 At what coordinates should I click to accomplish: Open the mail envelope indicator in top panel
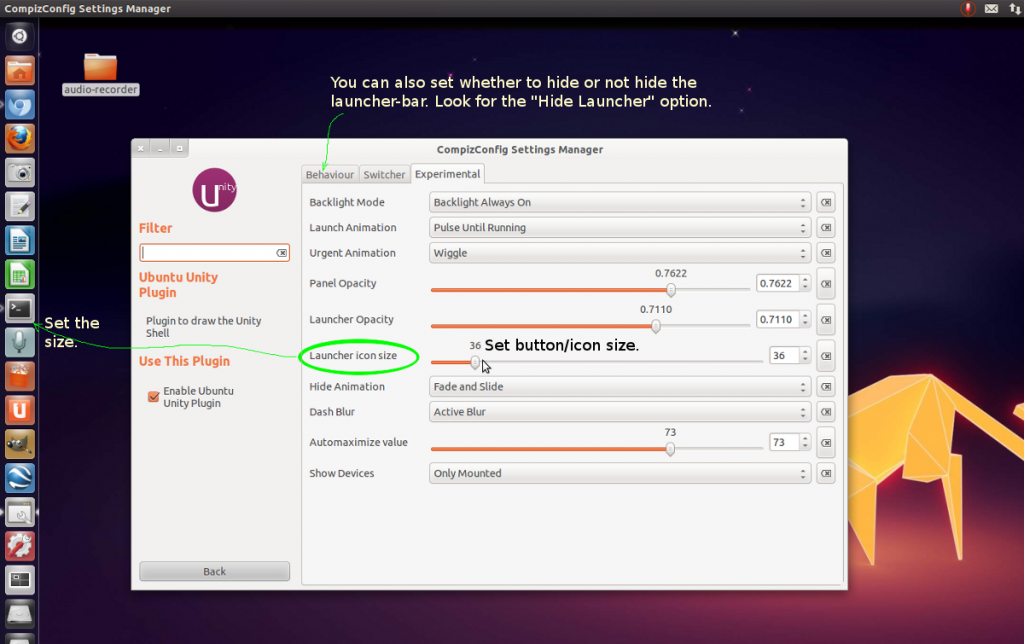991,8
